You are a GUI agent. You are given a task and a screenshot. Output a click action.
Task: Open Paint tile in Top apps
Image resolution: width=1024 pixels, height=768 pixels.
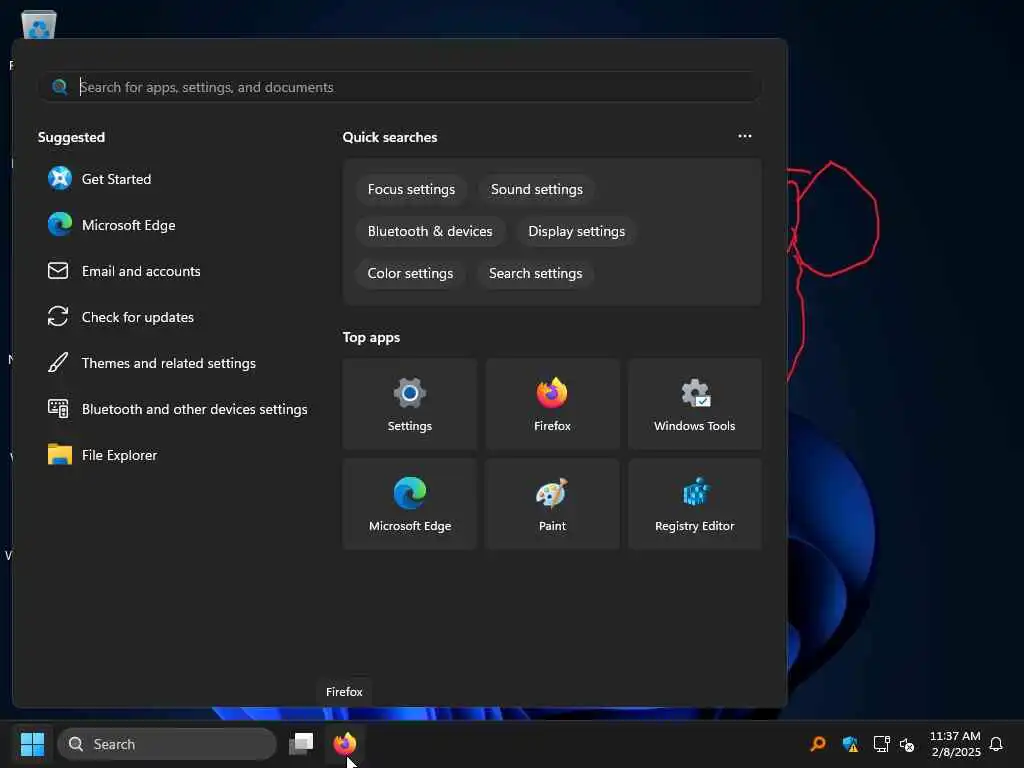pyautogui.click(x=552, y=504)
